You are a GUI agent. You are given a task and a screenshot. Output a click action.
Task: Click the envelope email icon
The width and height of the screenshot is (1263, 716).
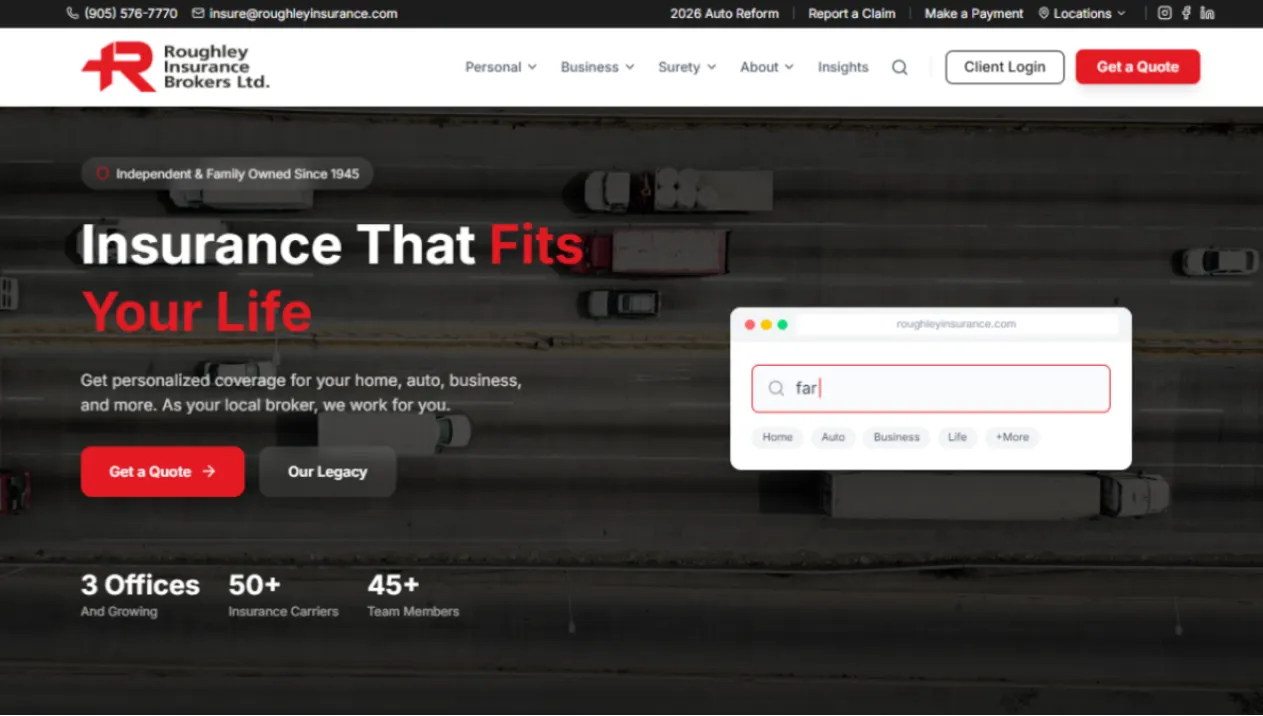pyautogui.click(x=198, y=14)
